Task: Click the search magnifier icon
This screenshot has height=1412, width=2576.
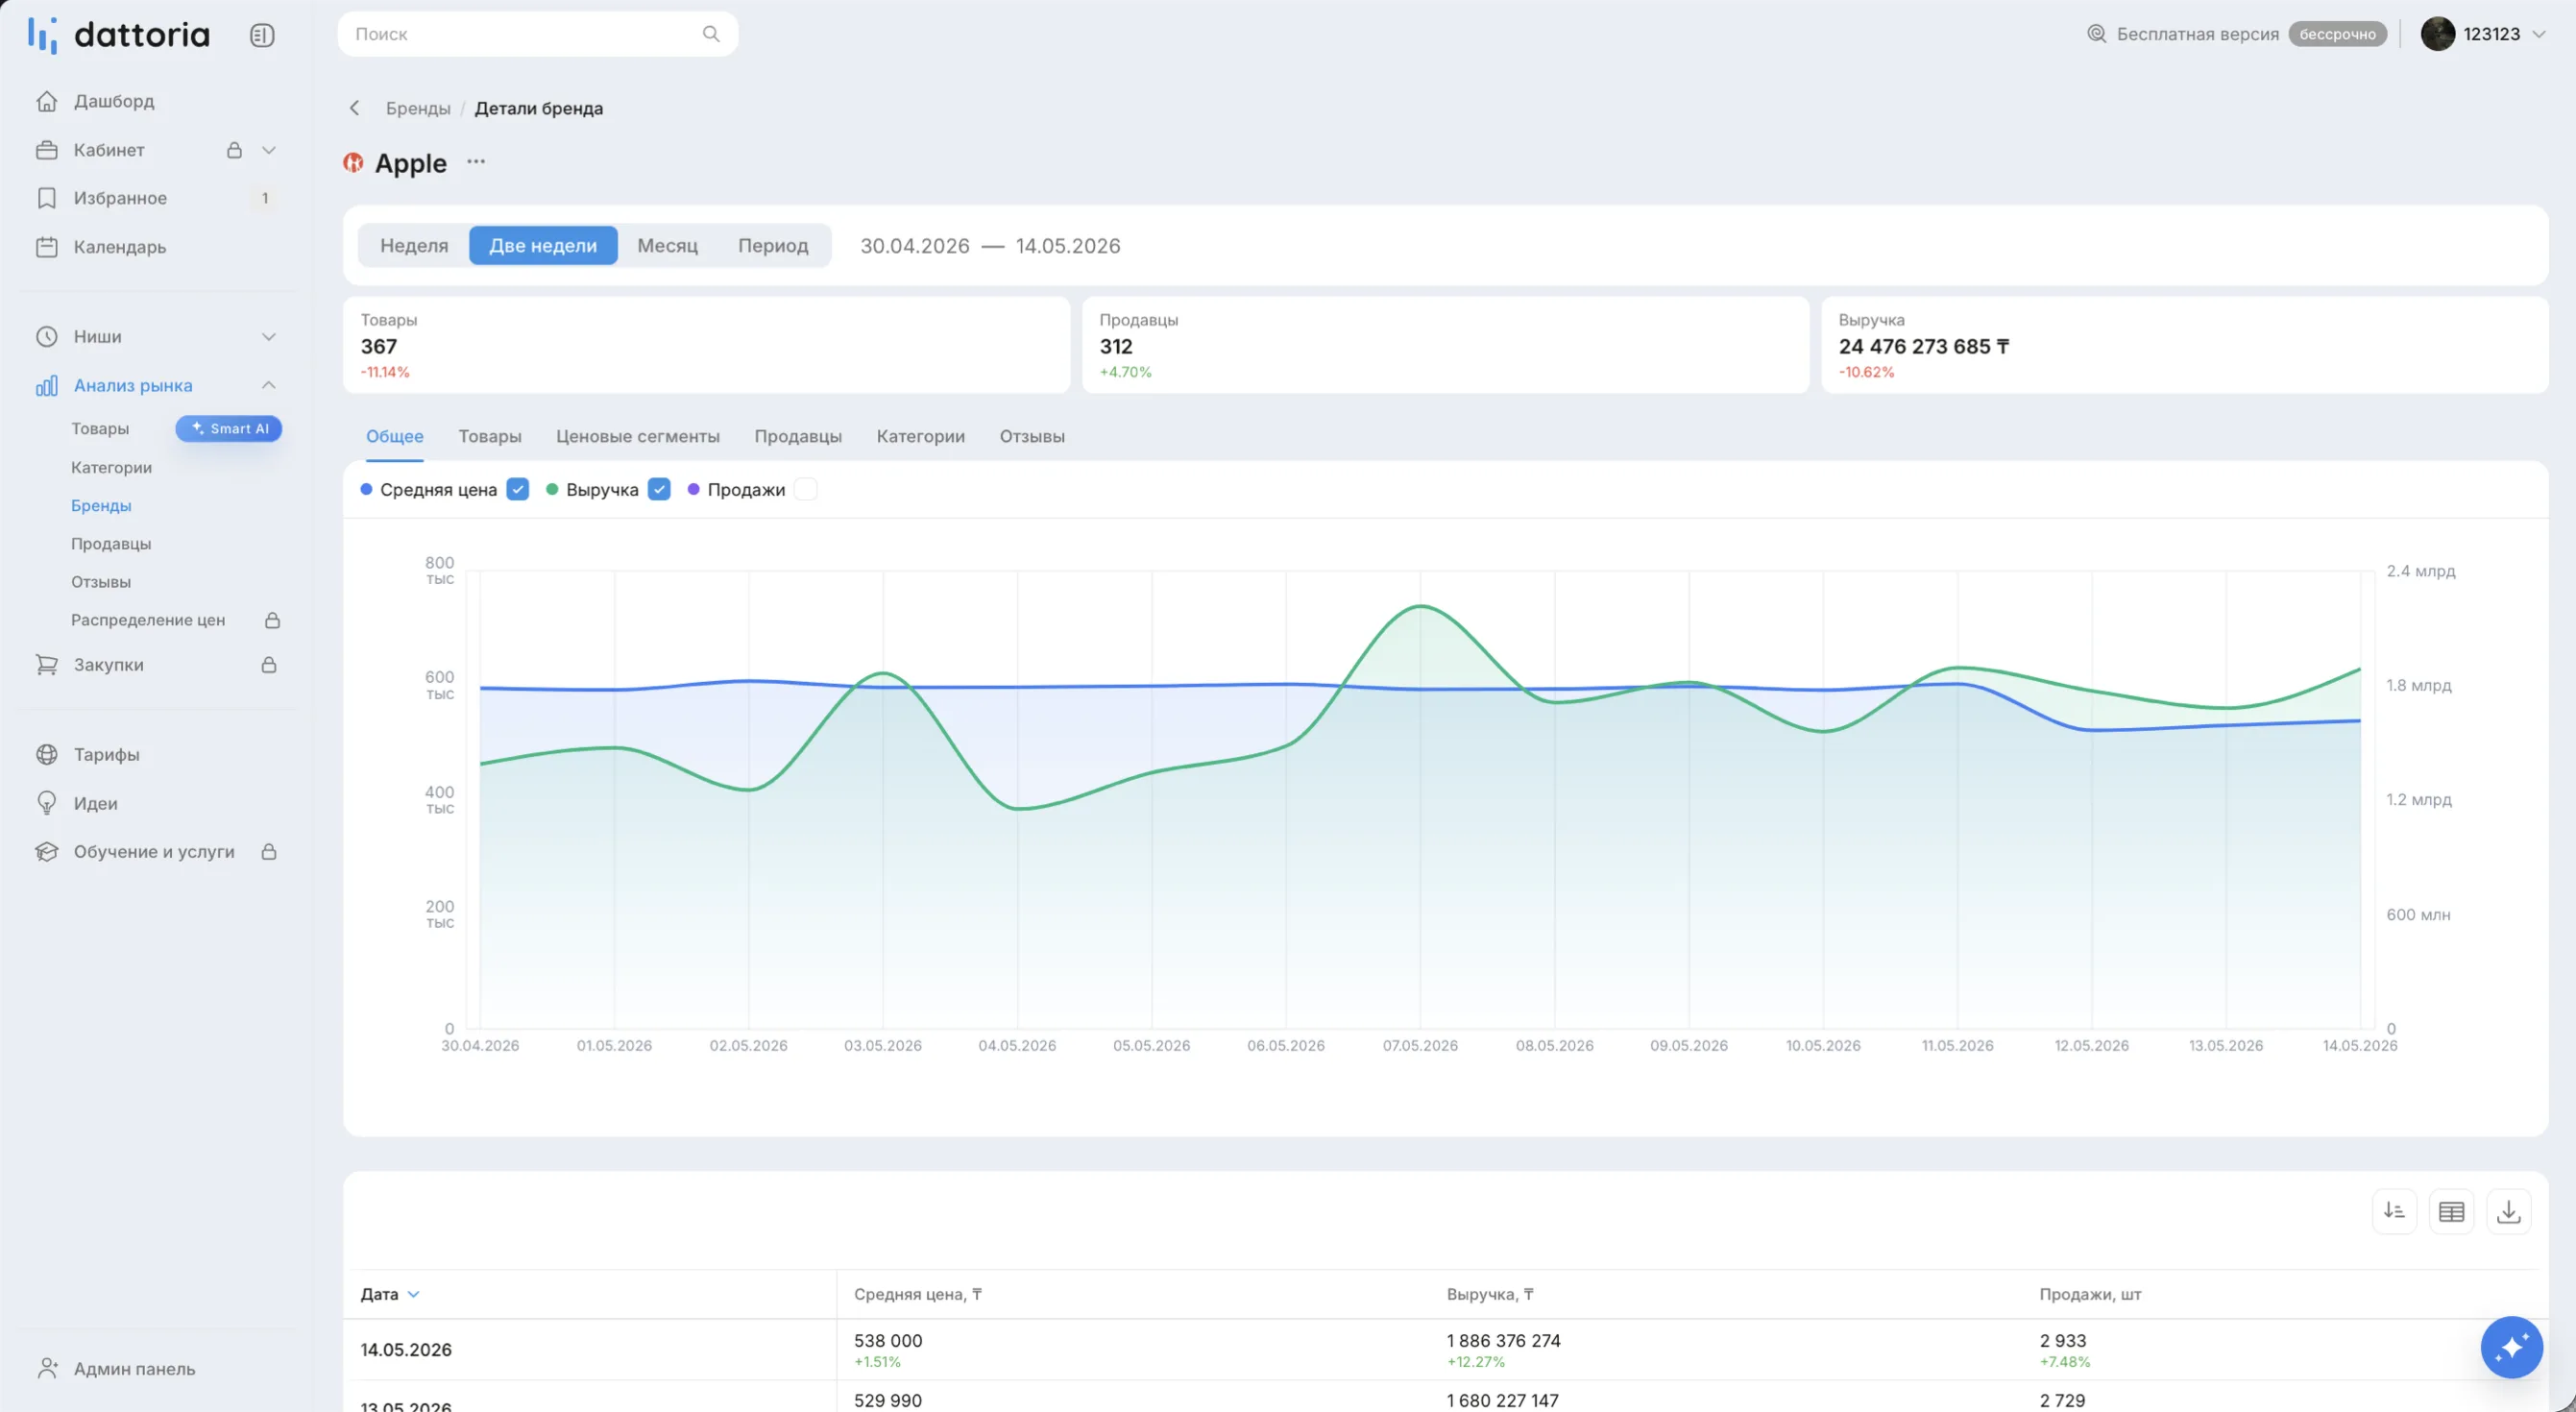Action: 711,34
